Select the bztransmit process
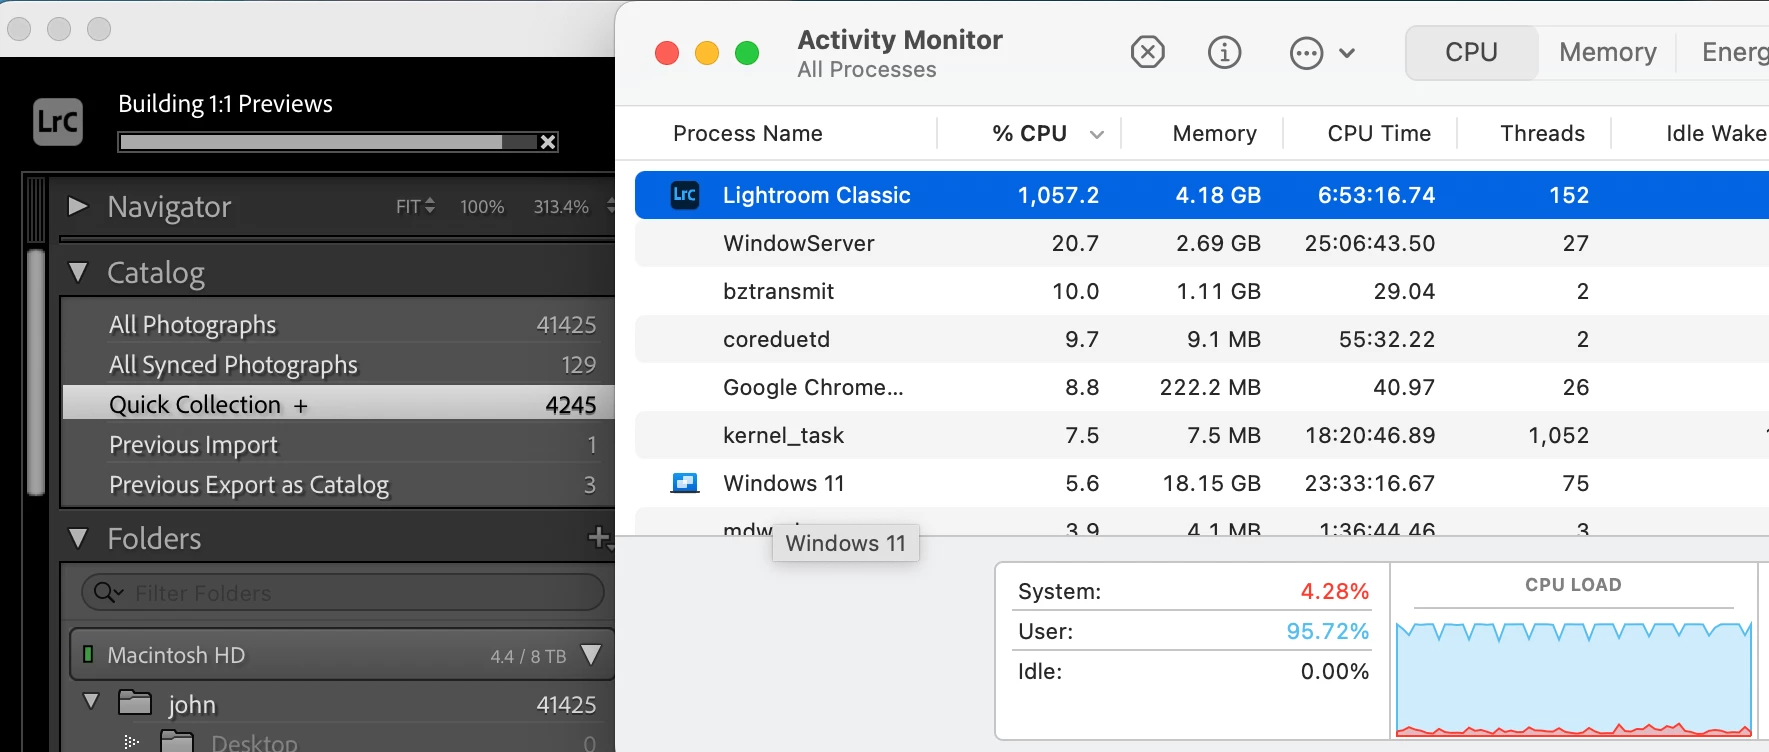 click(x=1202, y=291)
